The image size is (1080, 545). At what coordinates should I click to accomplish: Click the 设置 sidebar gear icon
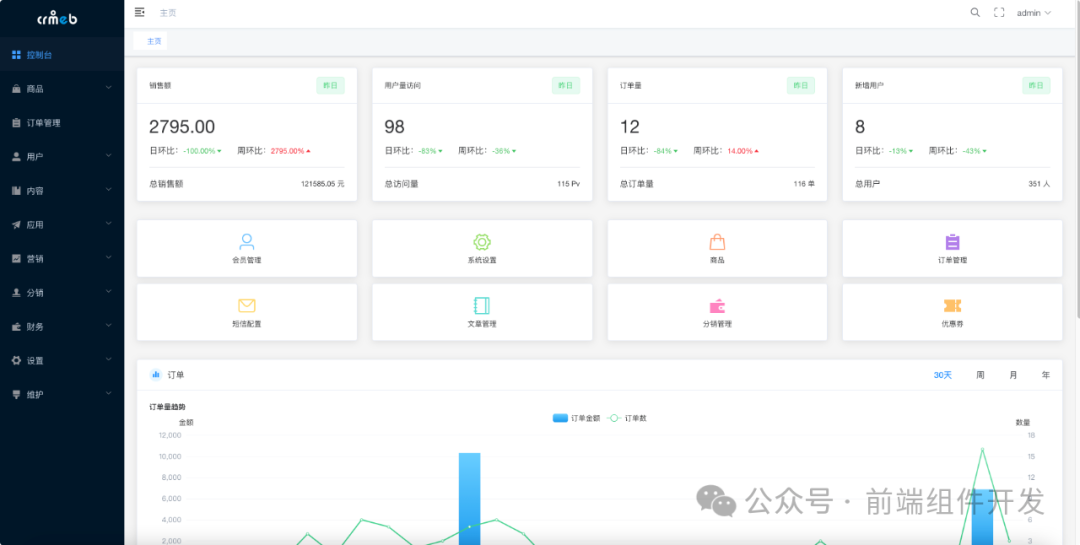(x=17, y=360)
